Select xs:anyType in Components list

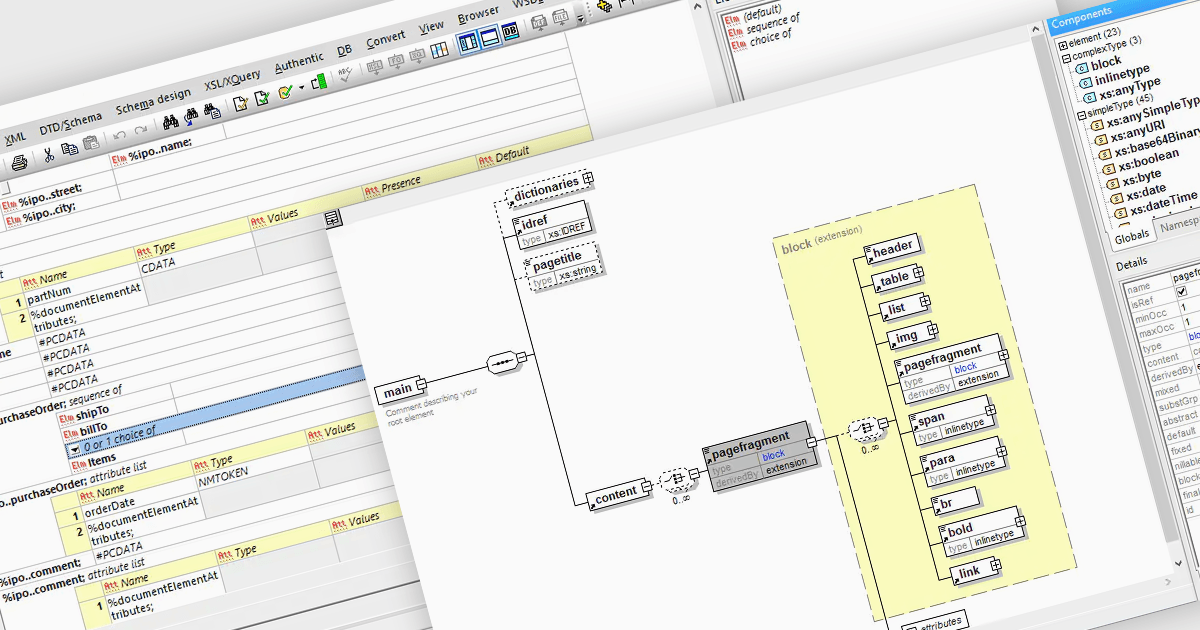[x=1132, y=87]
